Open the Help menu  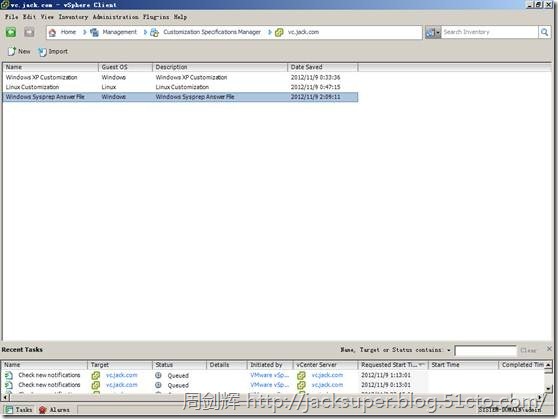180,17
